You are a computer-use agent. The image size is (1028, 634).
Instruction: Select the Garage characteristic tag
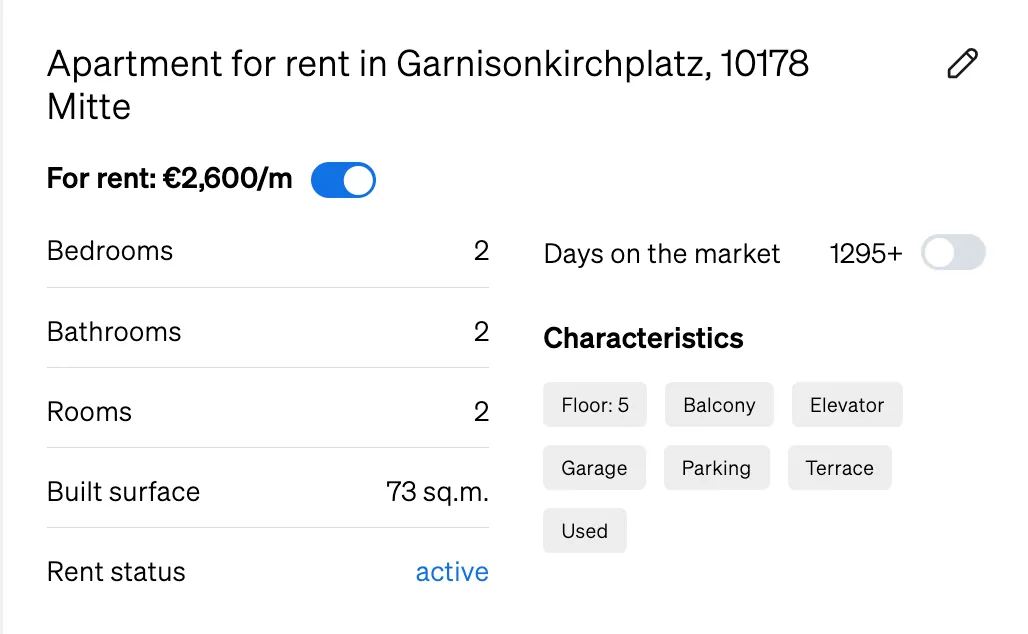pos(594,467)
